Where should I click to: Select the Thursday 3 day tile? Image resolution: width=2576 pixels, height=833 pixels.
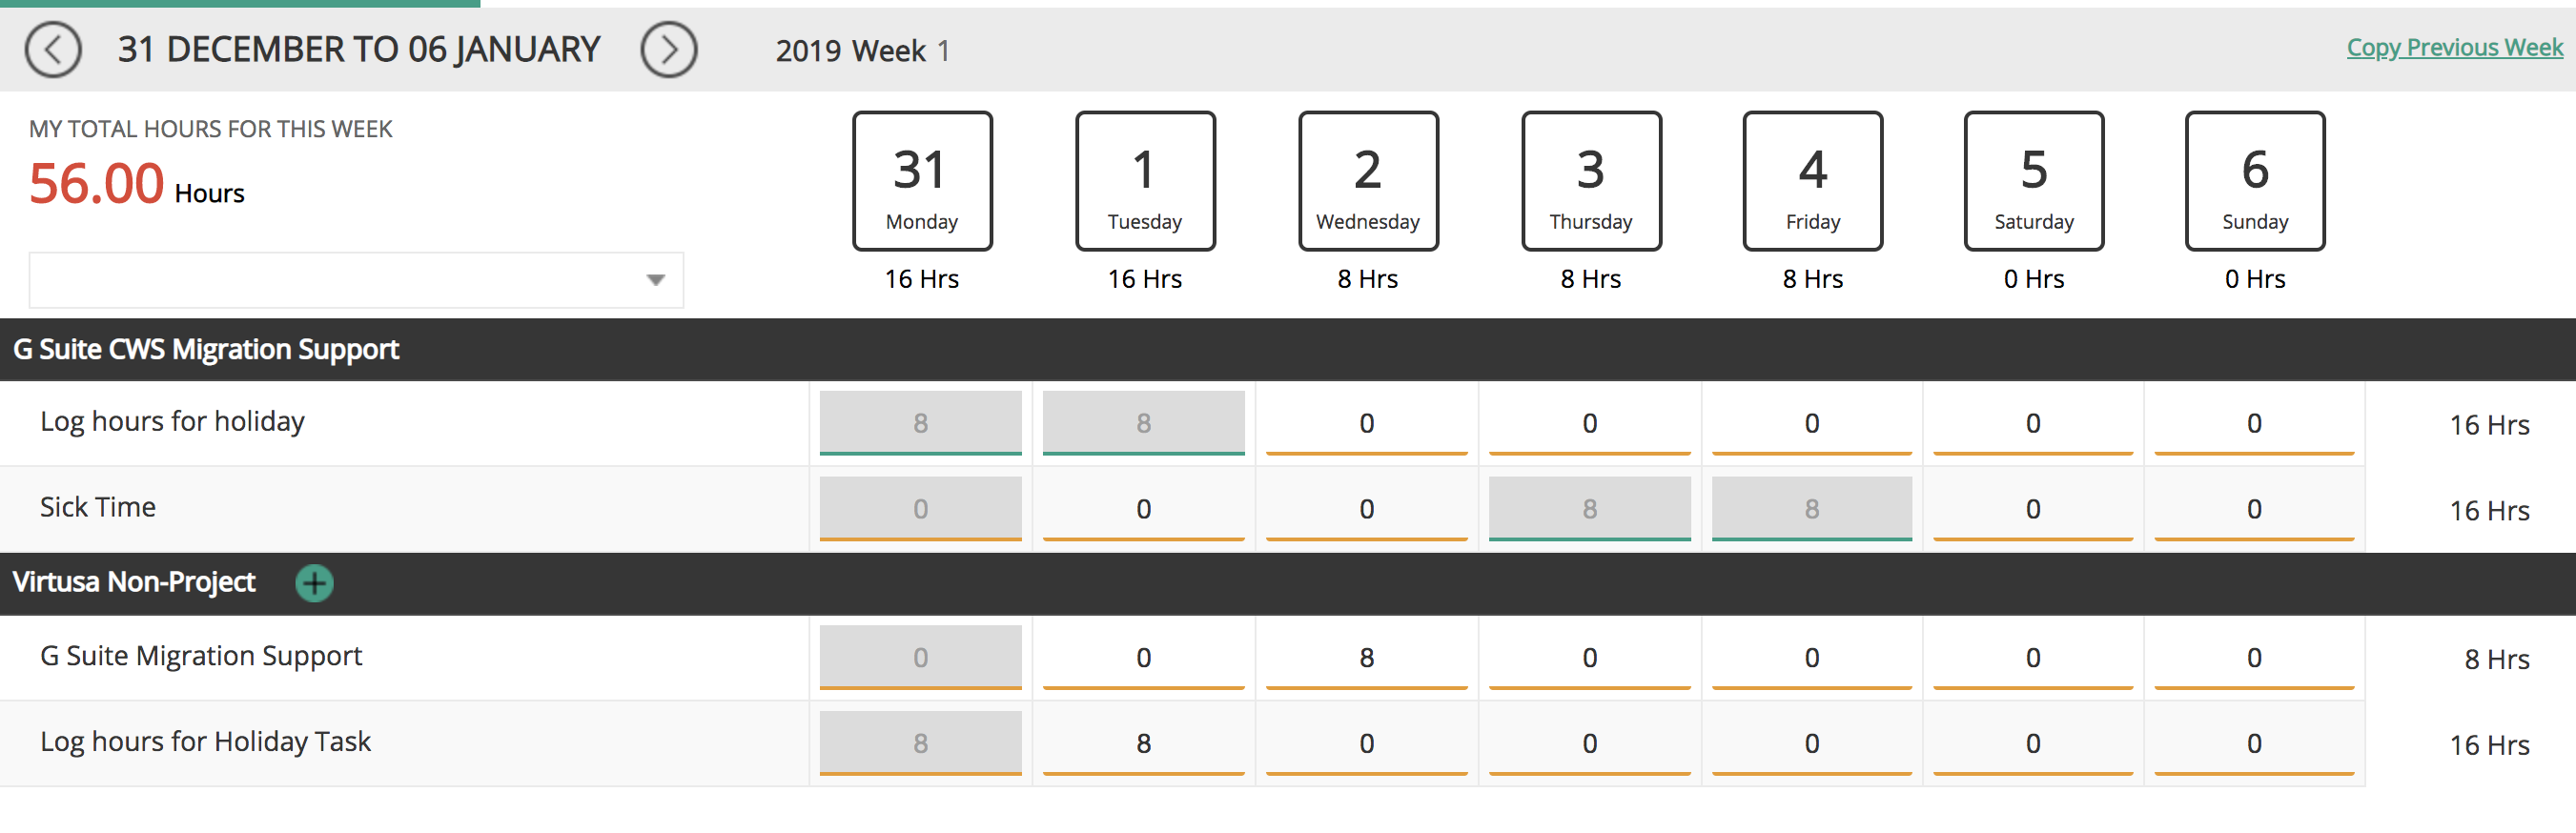[x=1590, y=181]
